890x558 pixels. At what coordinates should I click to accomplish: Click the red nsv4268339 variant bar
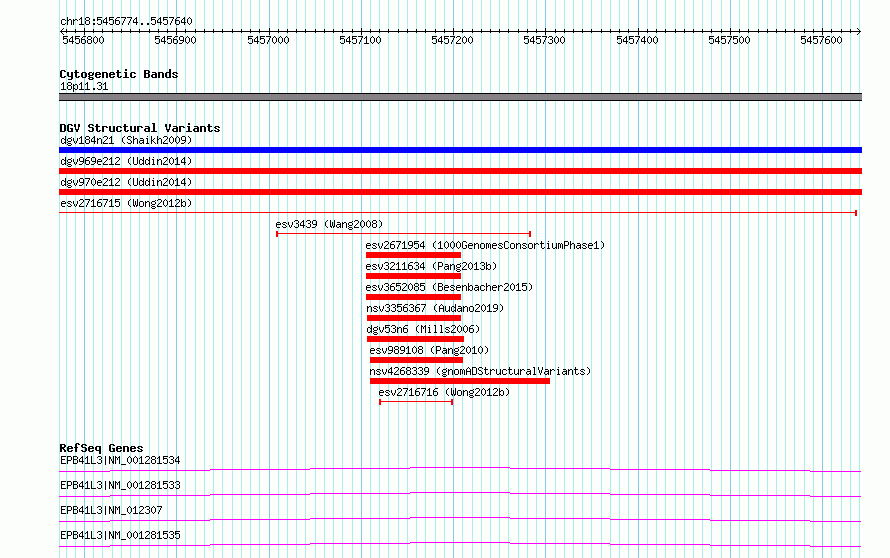[x=460, y=381]
